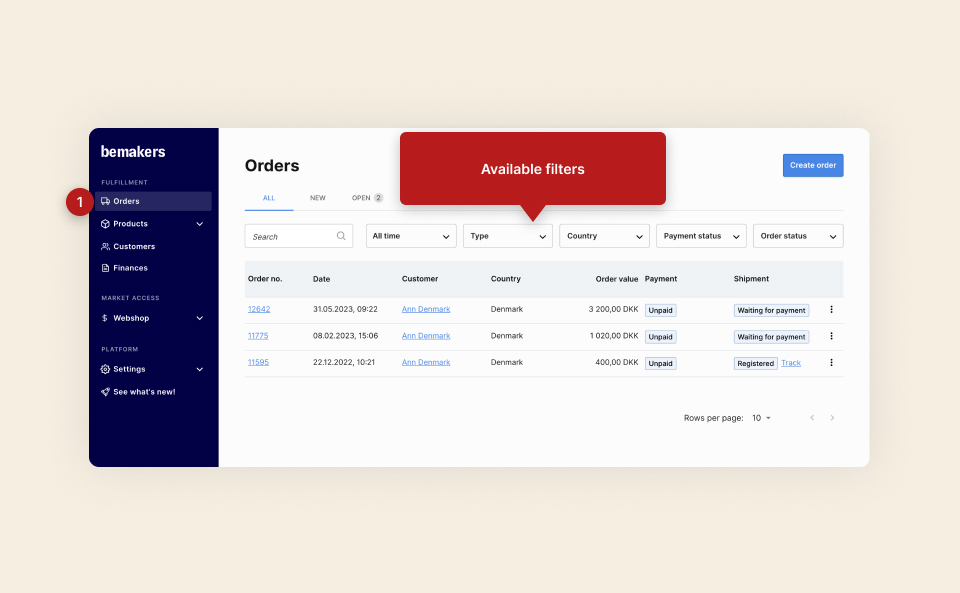
Task: Click the search magnifier icon
Action: 341,236
